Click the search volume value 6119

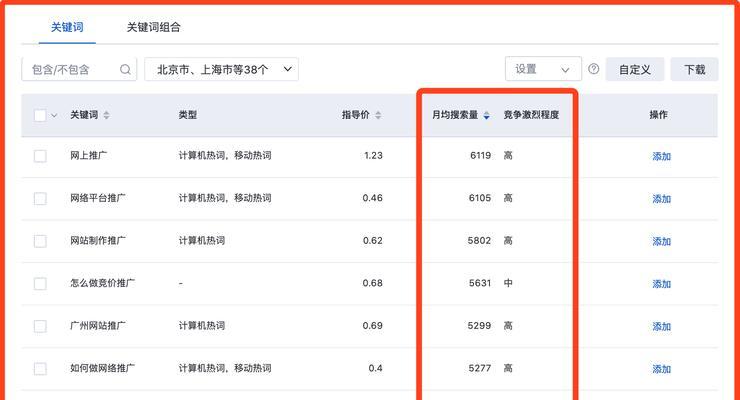480,156
